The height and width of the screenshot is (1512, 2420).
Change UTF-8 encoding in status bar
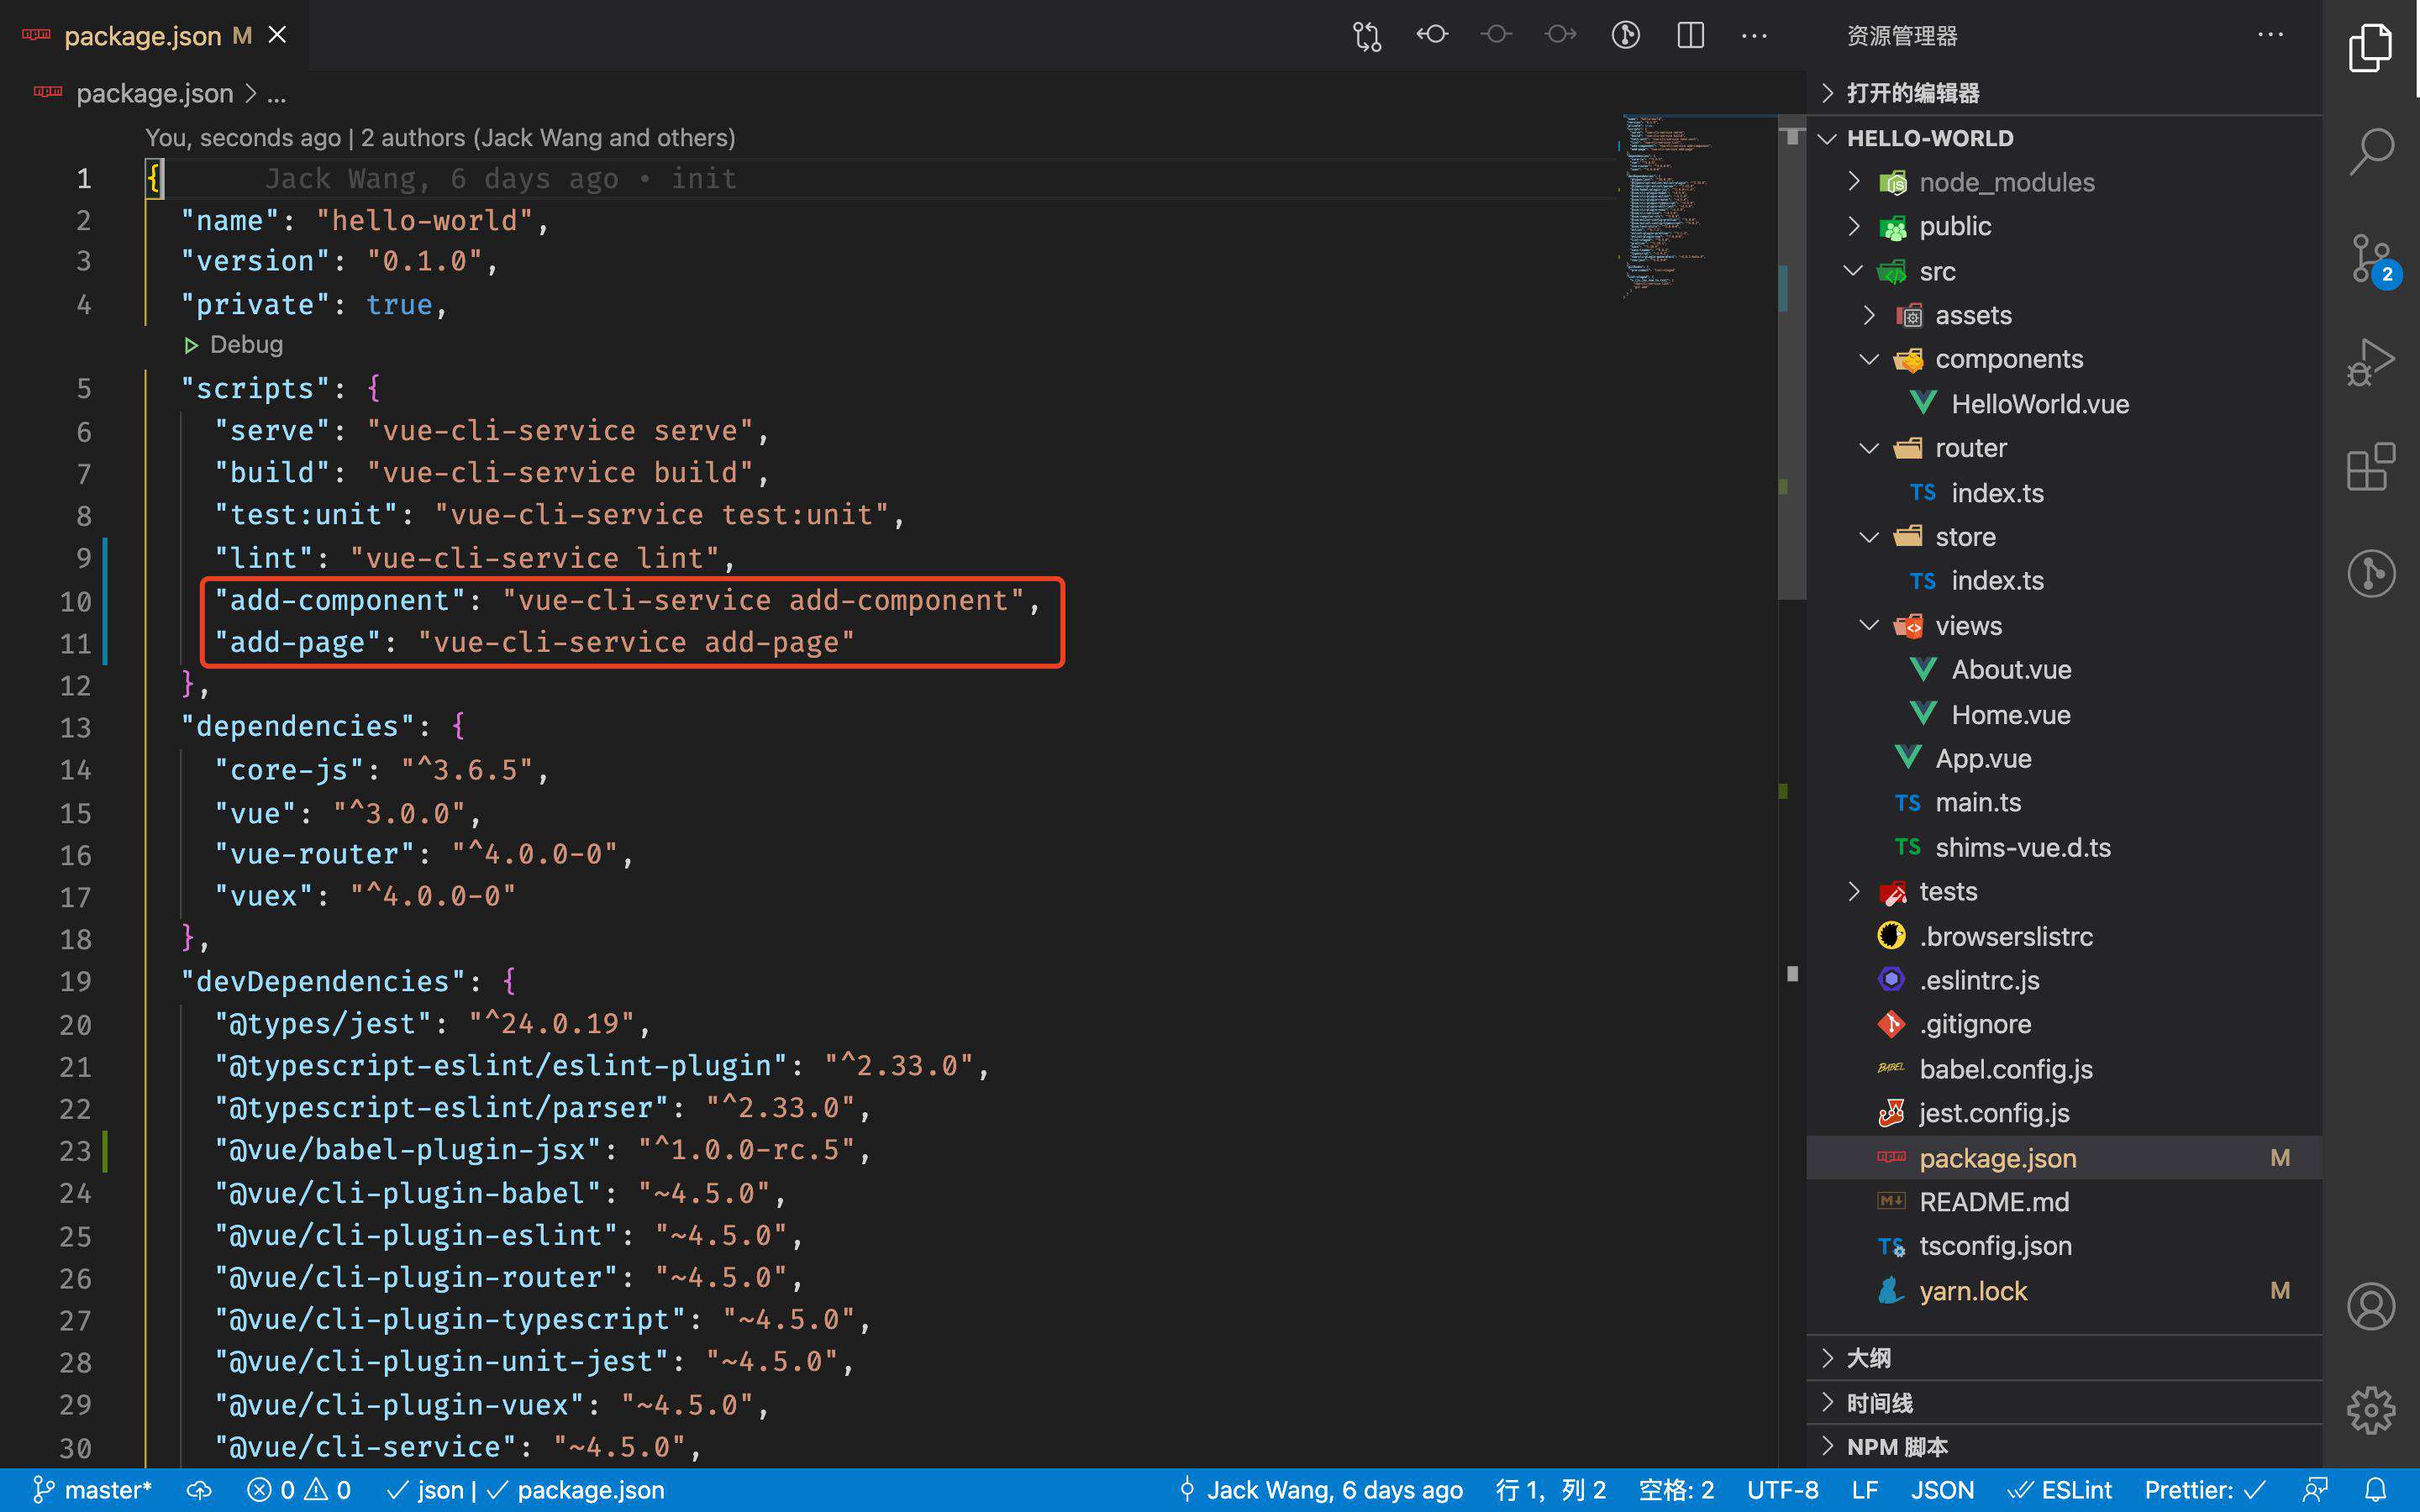click(1782, 1490)
